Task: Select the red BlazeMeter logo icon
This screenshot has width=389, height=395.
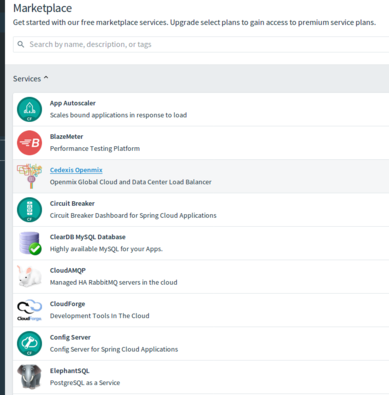Action: 29,143
